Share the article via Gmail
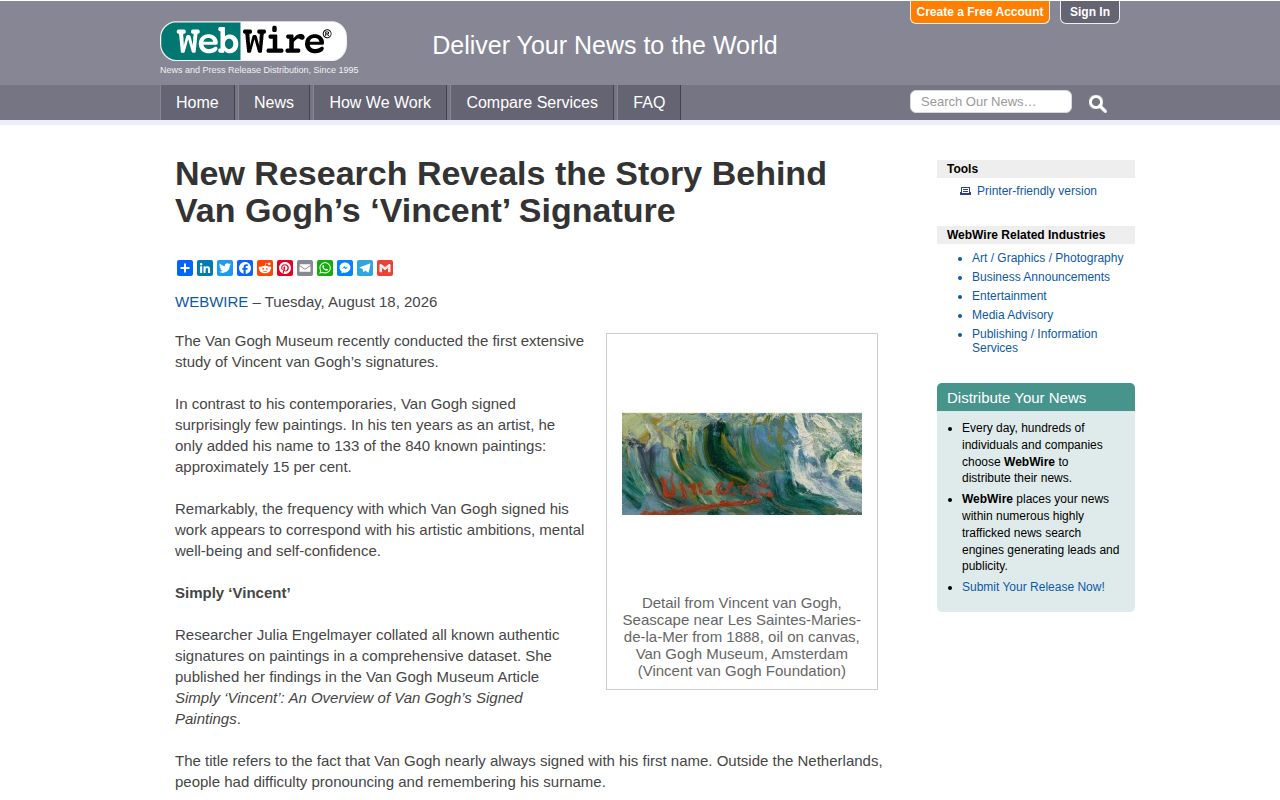 click(x=385, y=268)
